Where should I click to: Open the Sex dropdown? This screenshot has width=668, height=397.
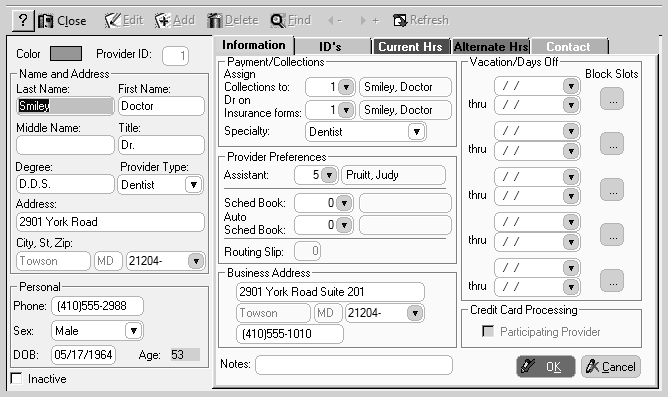click(x=133, y=331)
